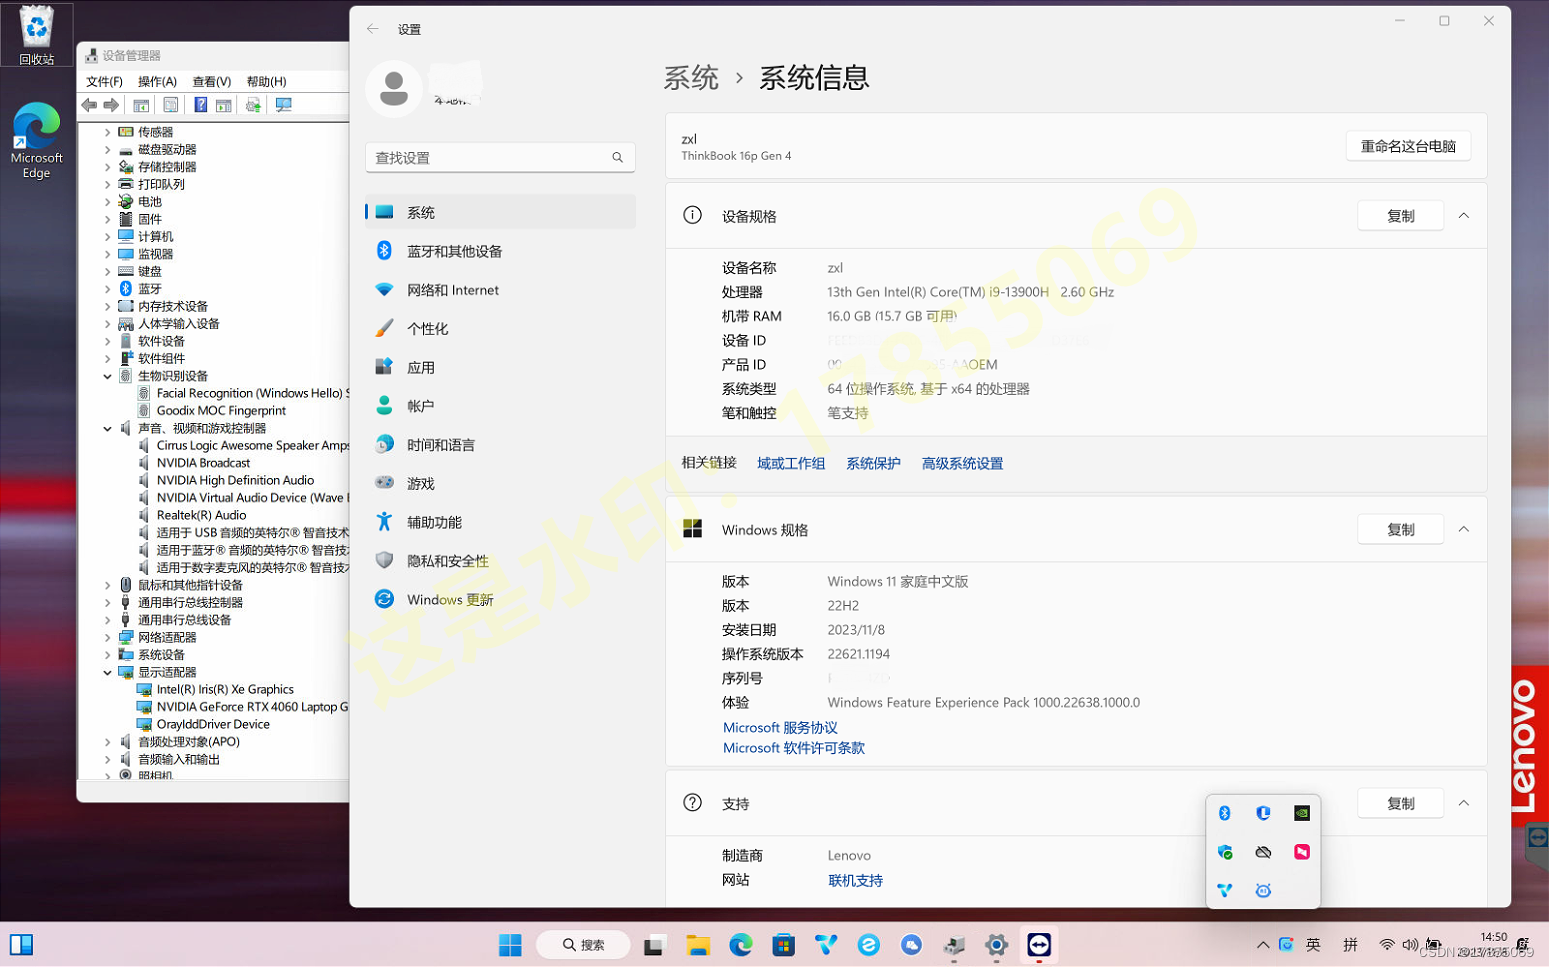Click Back arrow in Device Manager toolbar
Image resolution: width=1549 pixels, height=967 pixels.
[x=90, y=105]
